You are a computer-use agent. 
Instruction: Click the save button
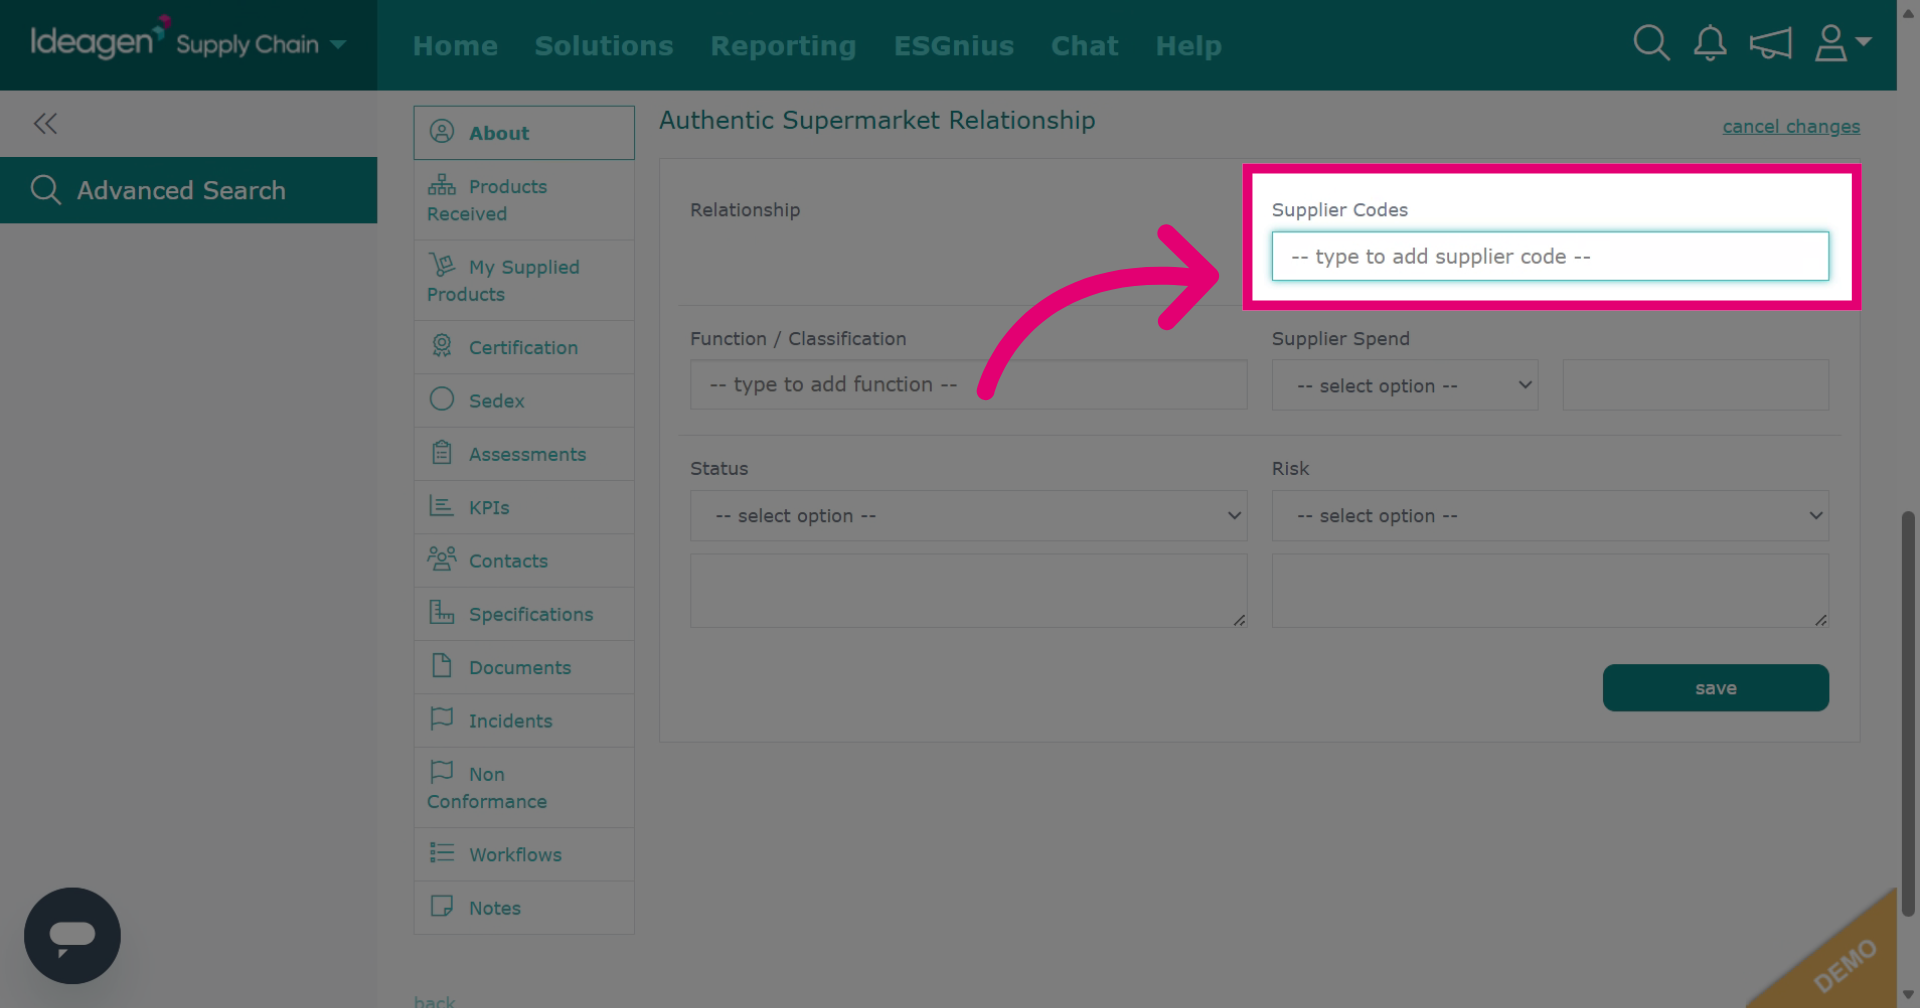[1715, 688]
